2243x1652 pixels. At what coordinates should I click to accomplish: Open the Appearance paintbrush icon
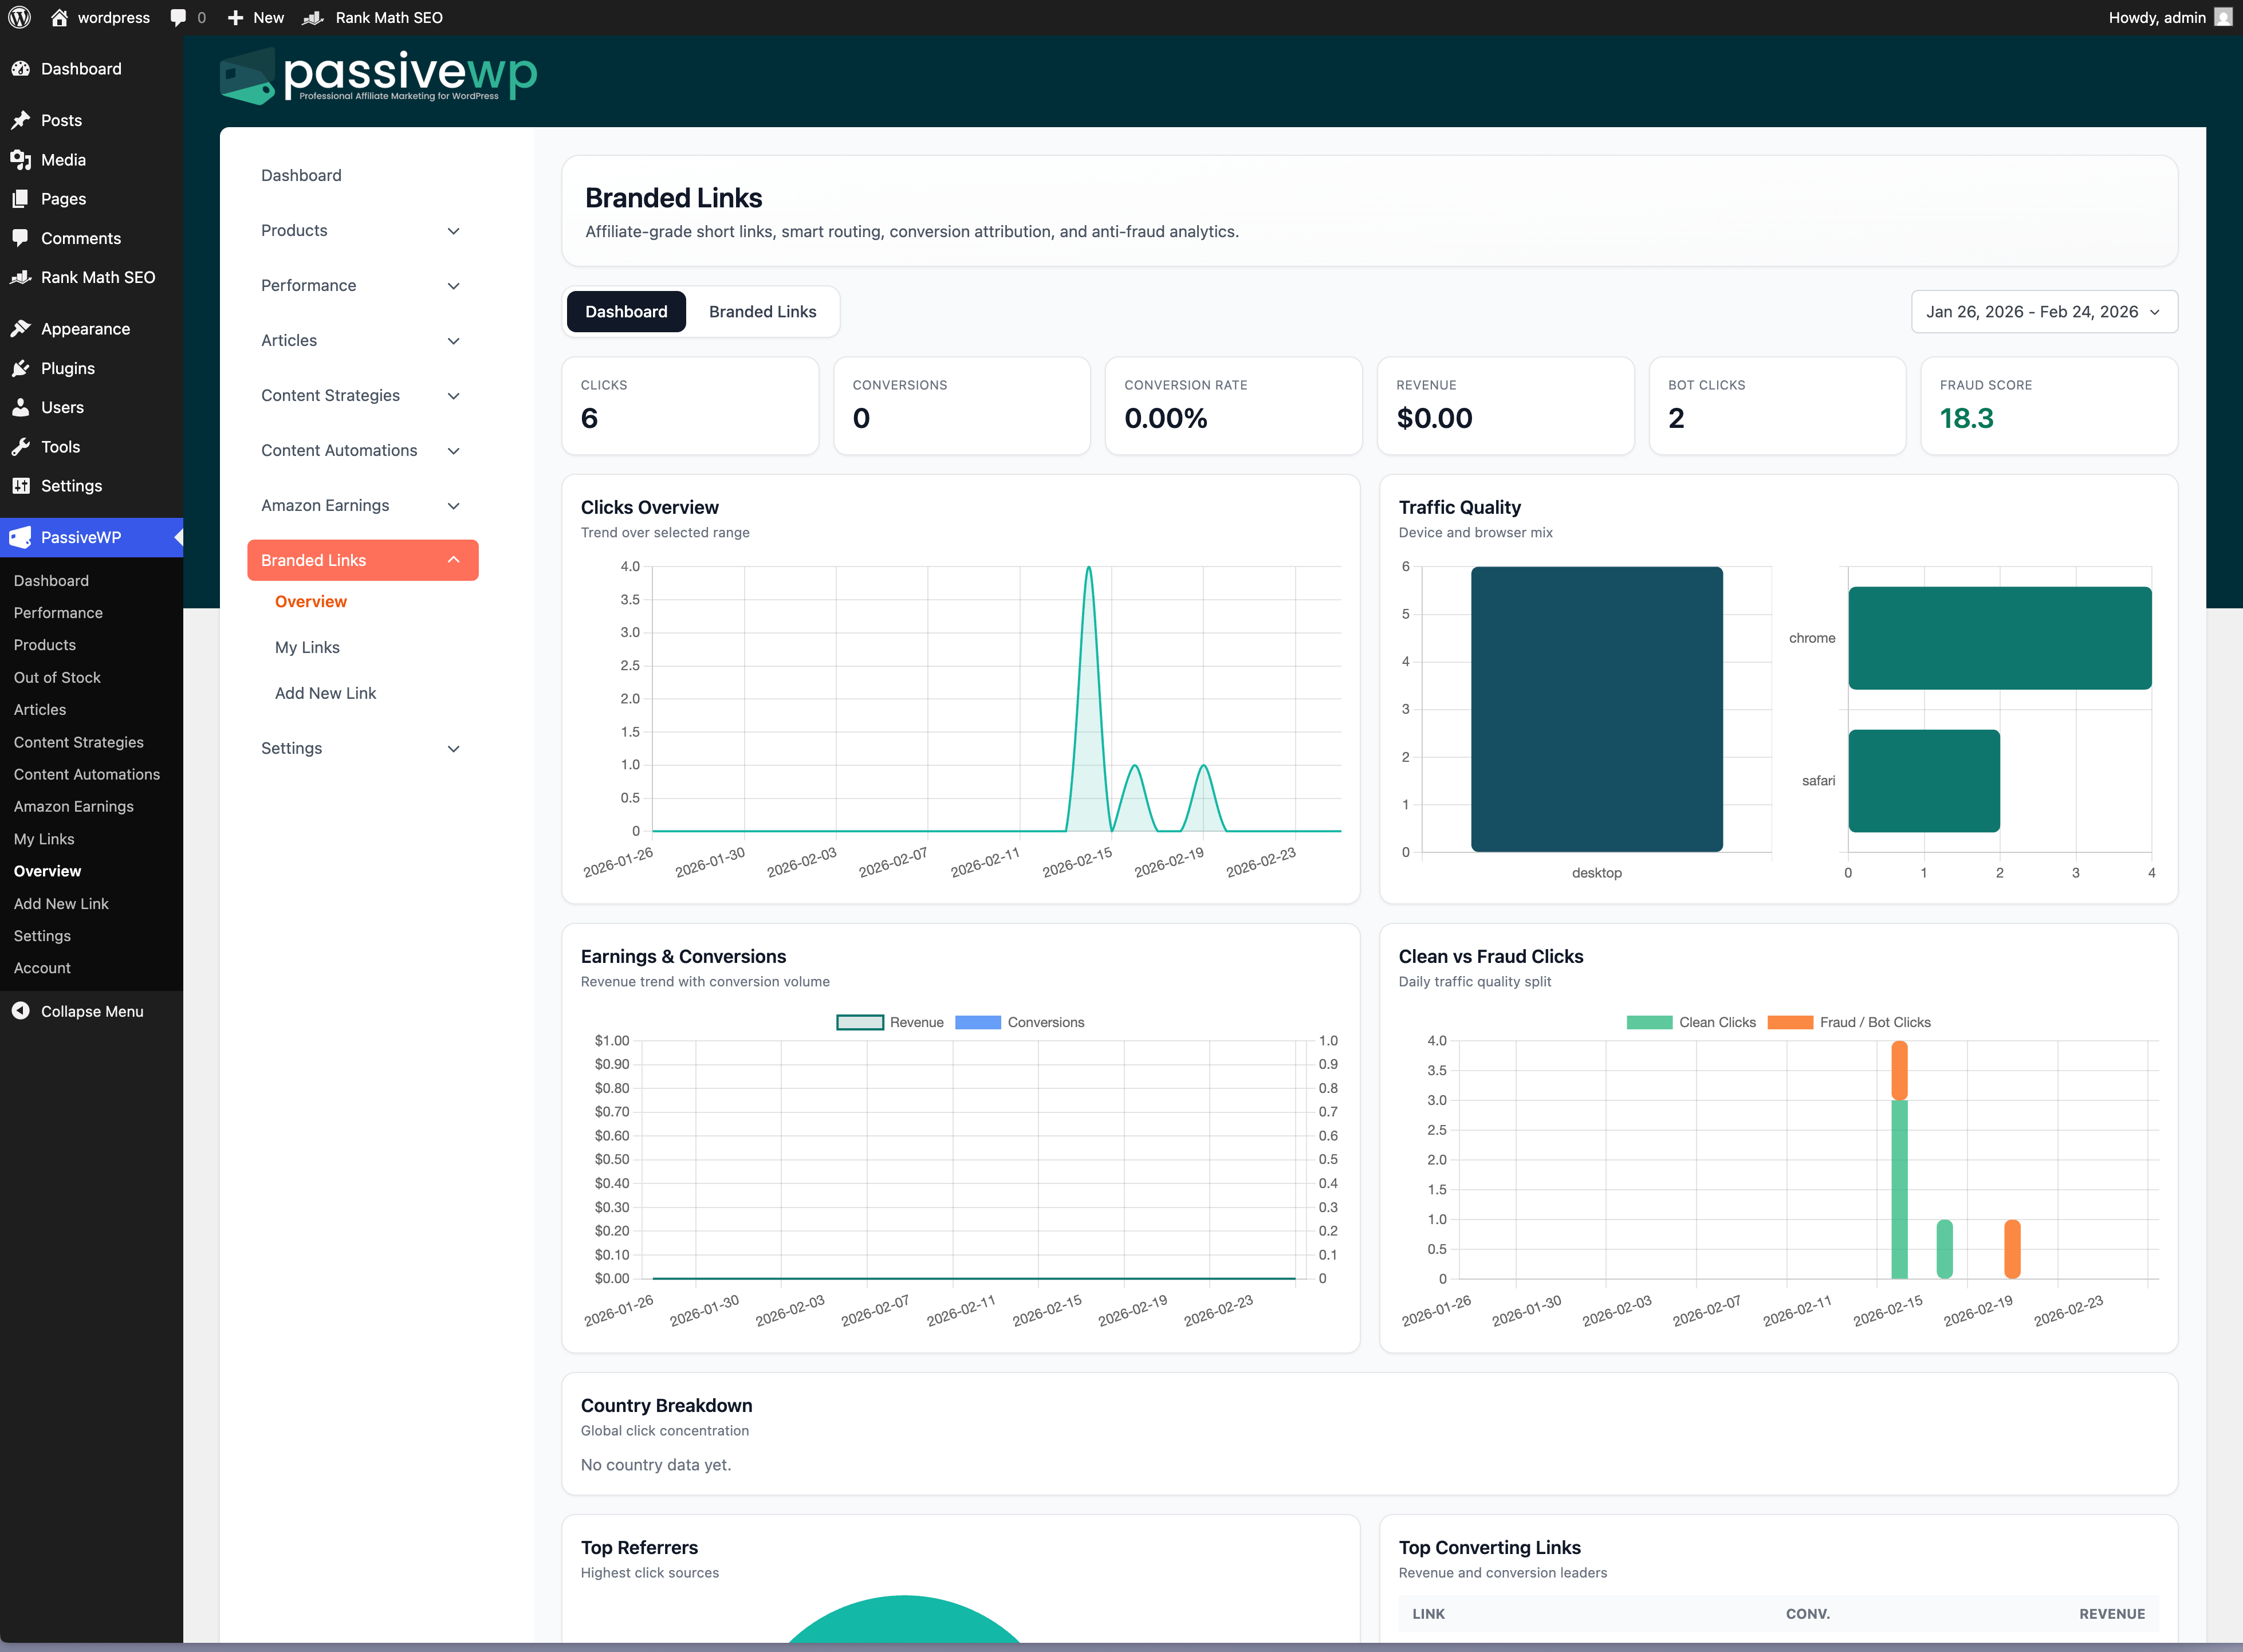coord(21,328)
